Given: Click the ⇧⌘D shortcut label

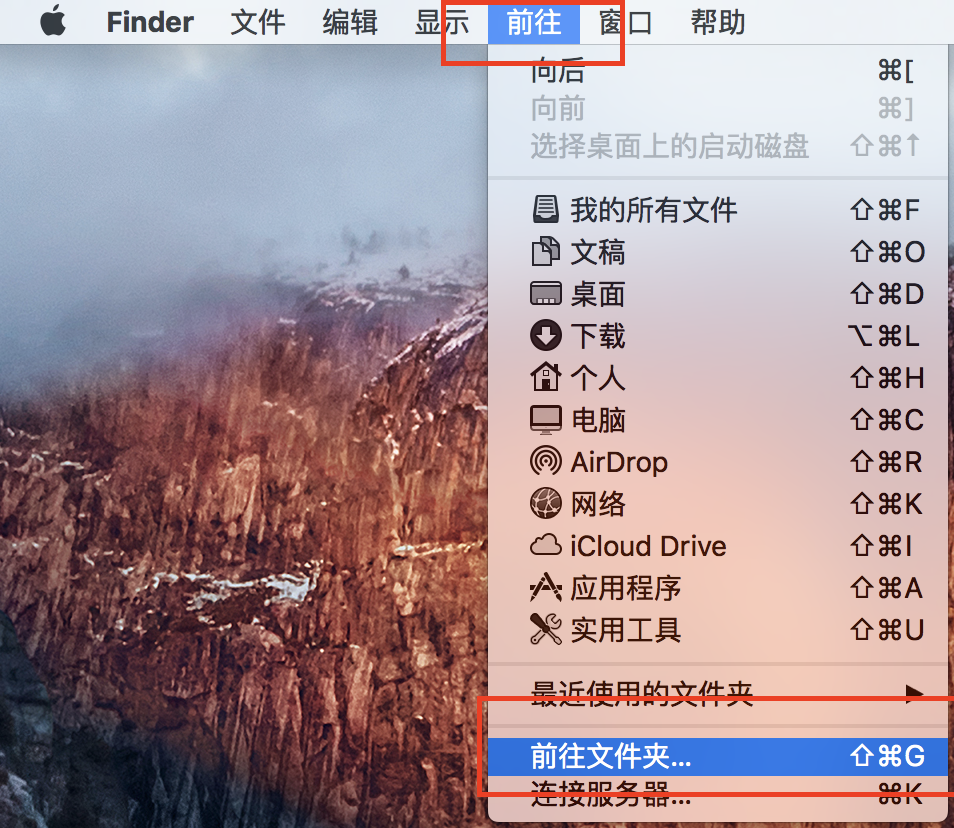Looking at the screenshot, I should pos(887,294).
